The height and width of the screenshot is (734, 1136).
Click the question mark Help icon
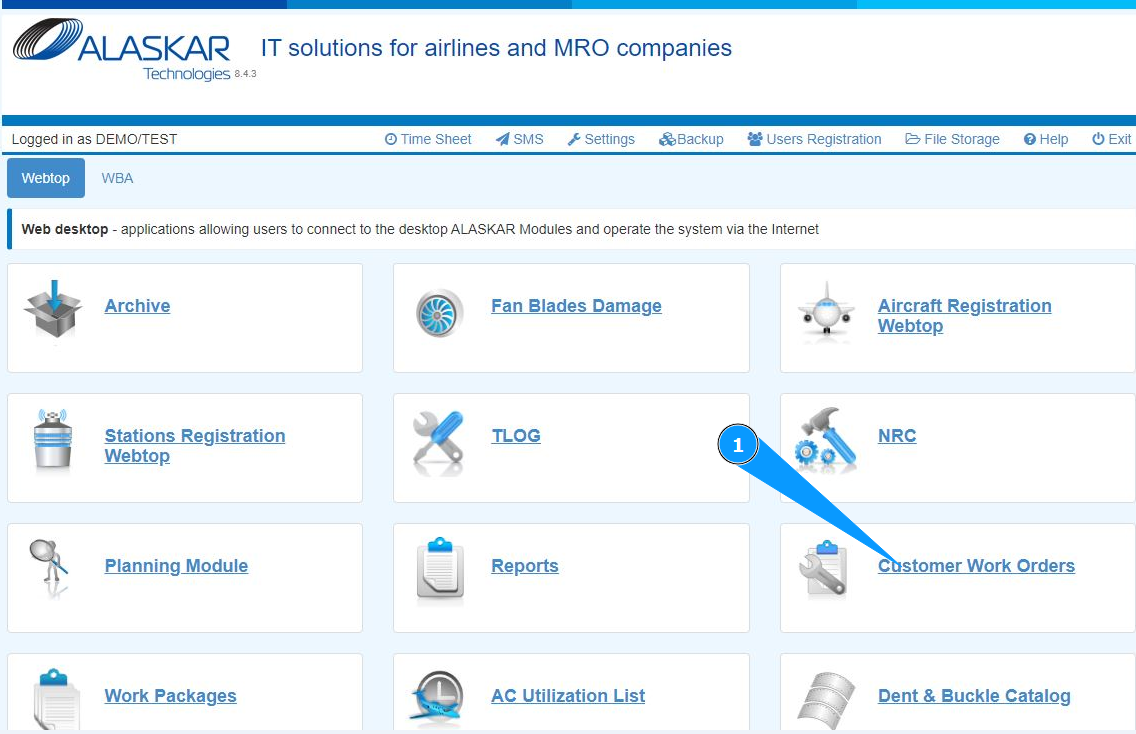tap(1030, 139)
